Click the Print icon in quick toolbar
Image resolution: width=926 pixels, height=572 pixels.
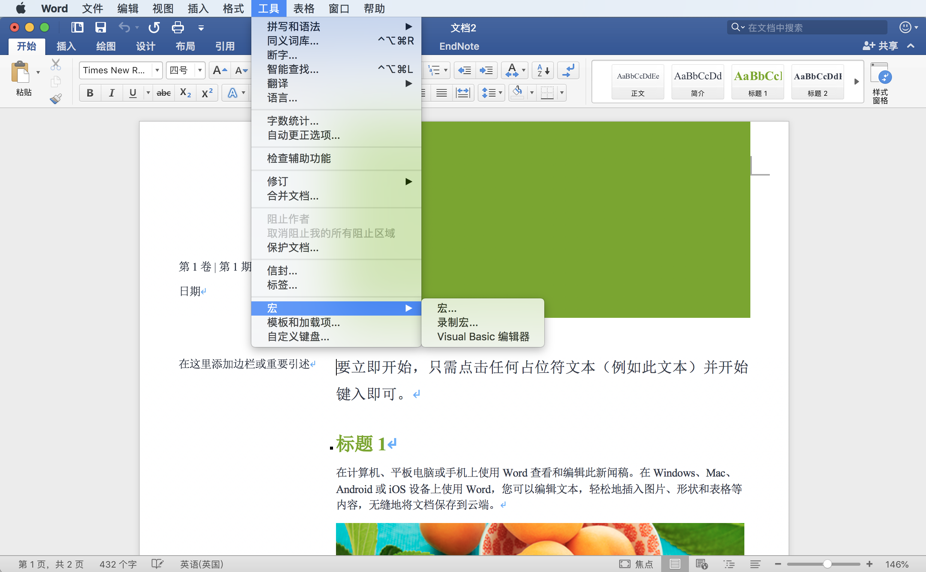click(178, 27)
